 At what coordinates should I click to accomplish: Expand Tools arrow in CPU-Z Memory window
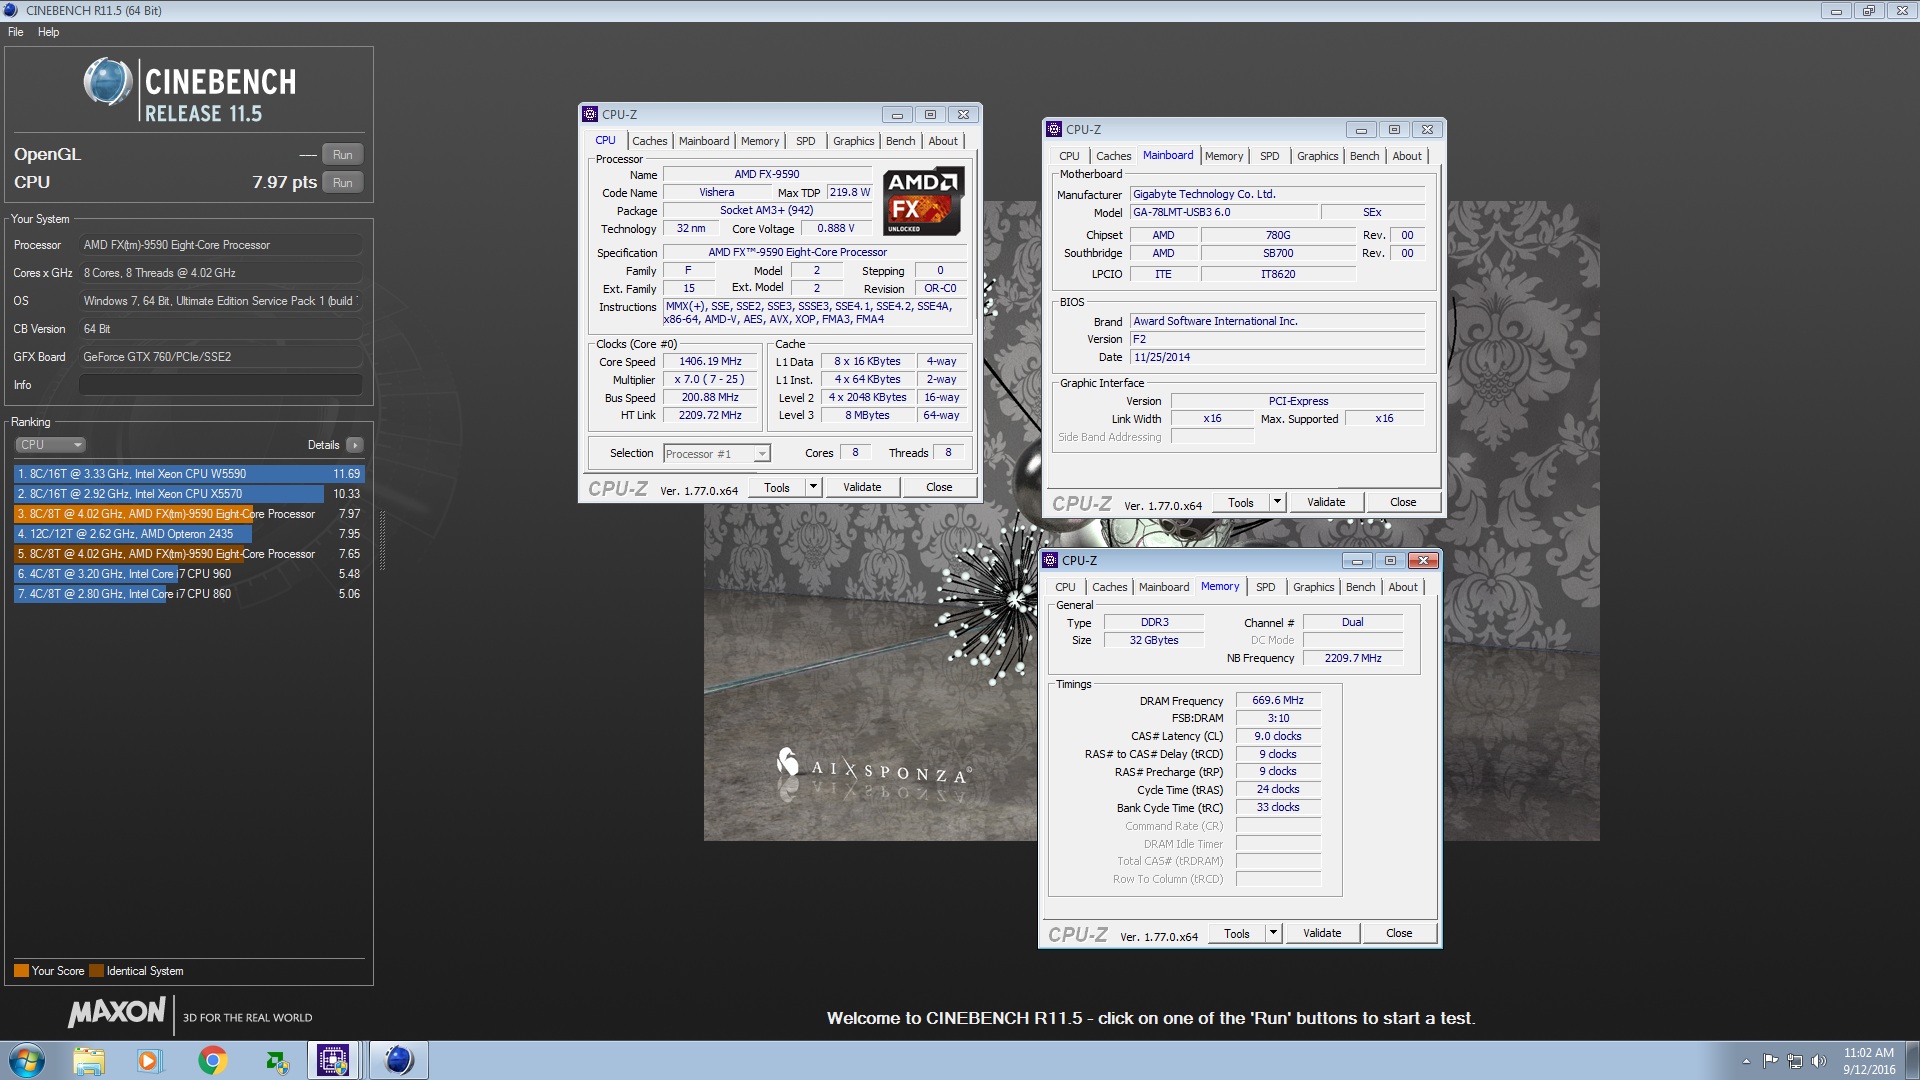(1273, 933)
